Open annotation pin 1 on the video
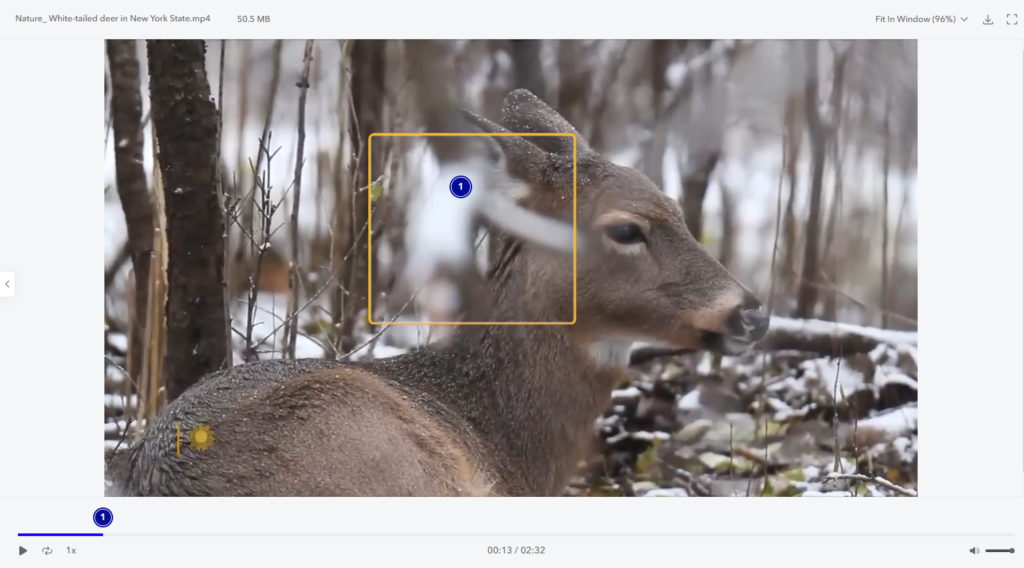This screenshot has width=1024, height=568. [460, 187]
